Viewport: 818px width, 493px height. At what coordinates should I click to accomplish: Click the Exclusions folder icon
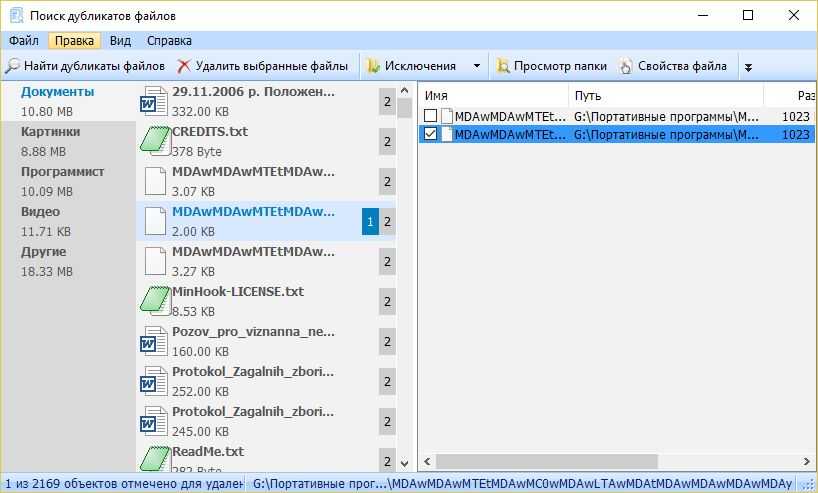pyautogui.click(x=373, y=66)
